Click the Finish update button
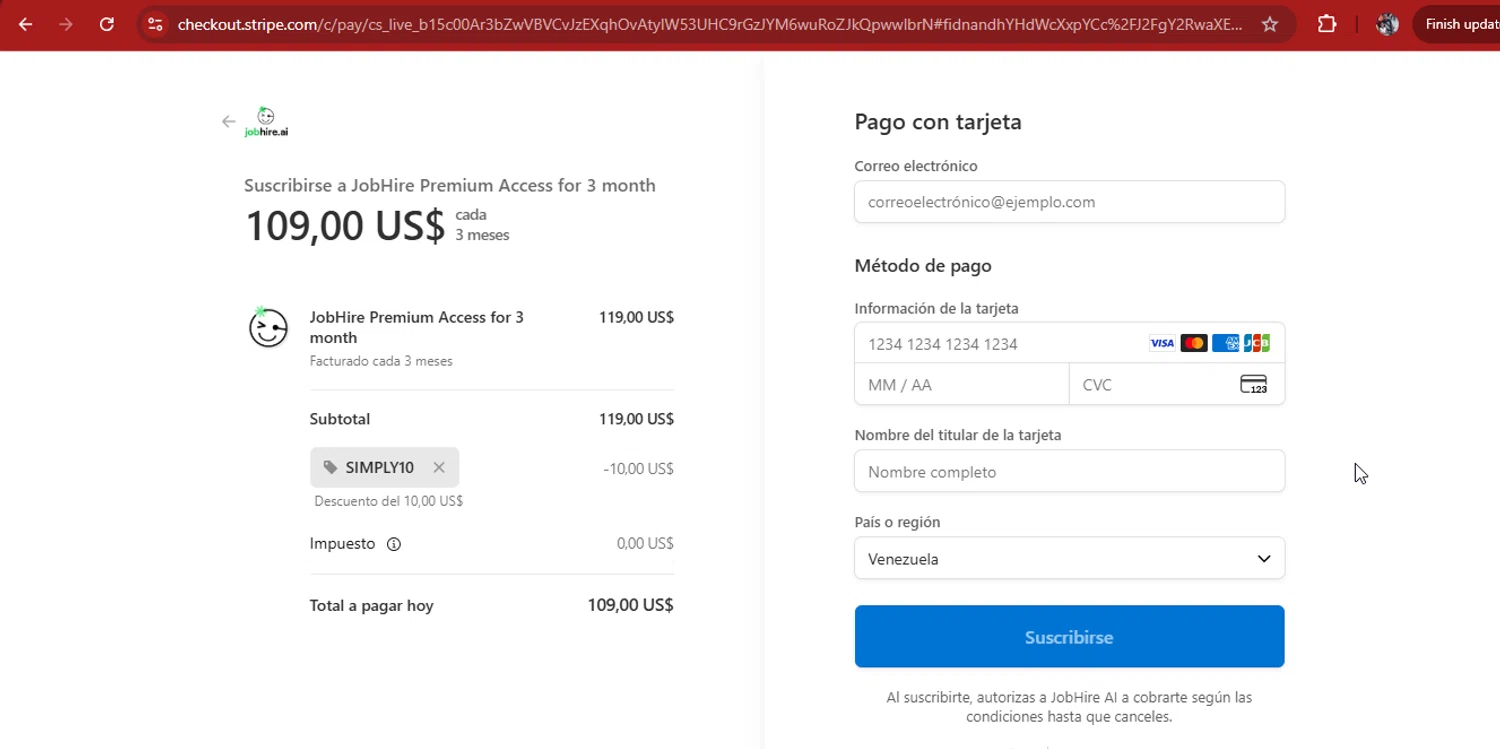Viewport: 1500px width, 749px height. point(1461,24)
